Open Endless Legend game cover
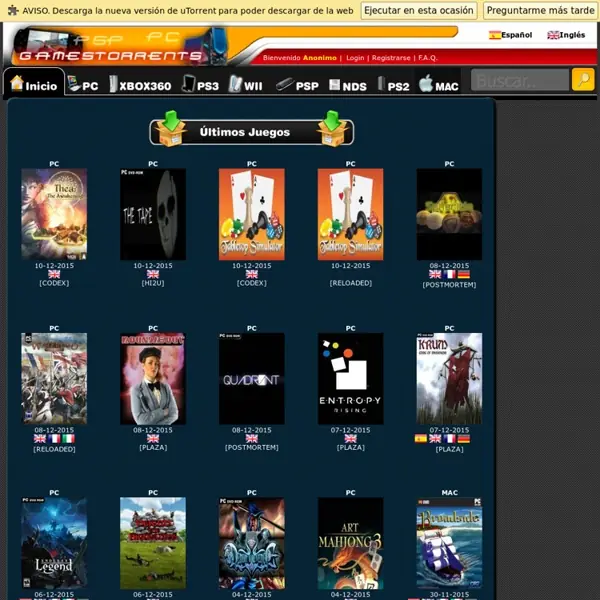 click(x=54, y=543)
